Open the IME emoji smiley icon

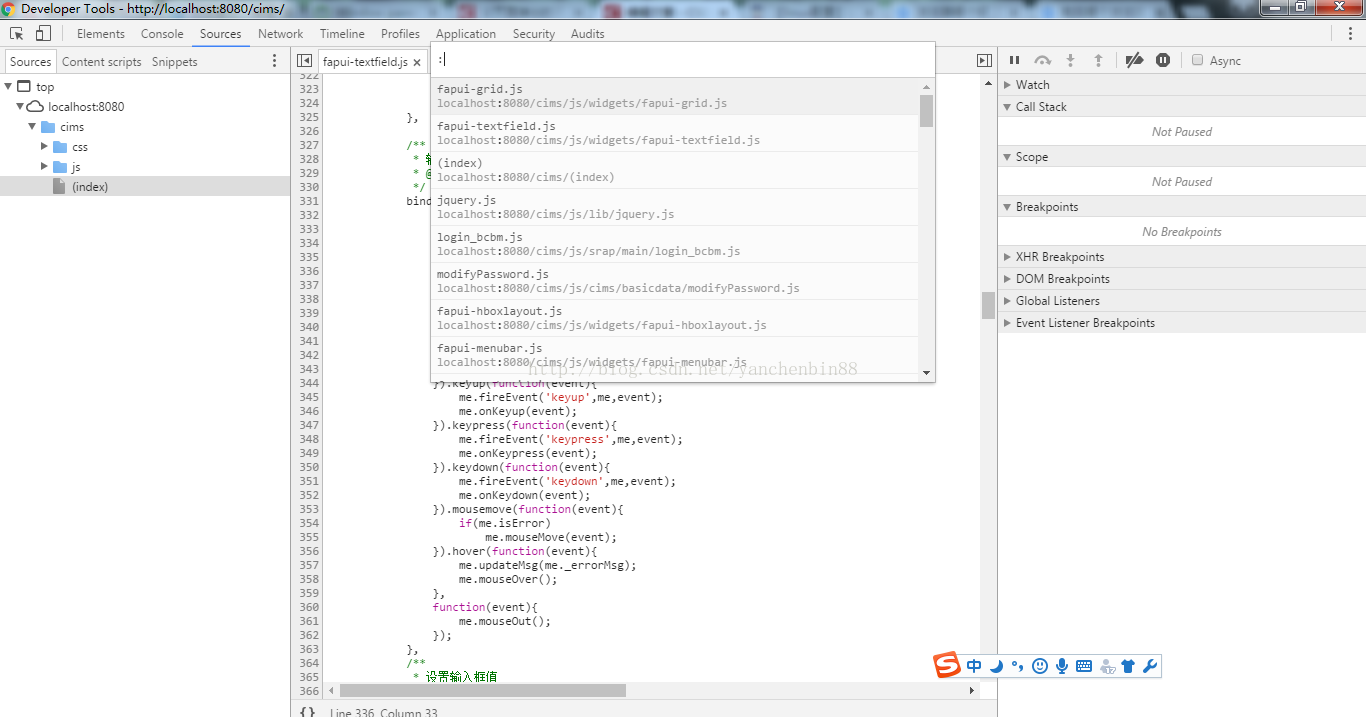tap(1040, 666)
